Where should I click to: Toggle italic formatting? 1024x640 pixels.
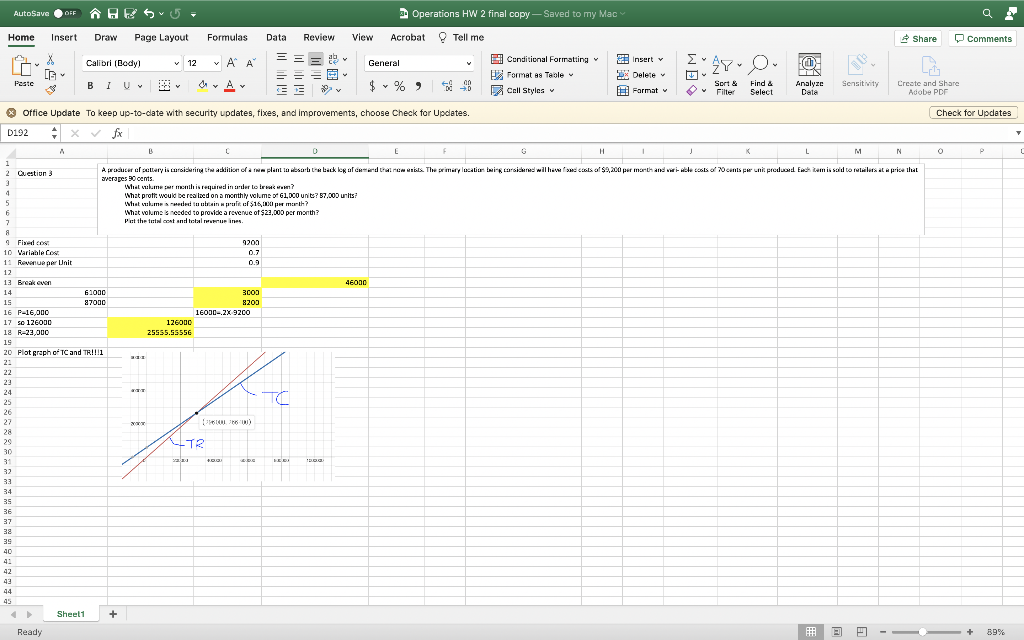[x=106, y=83]
